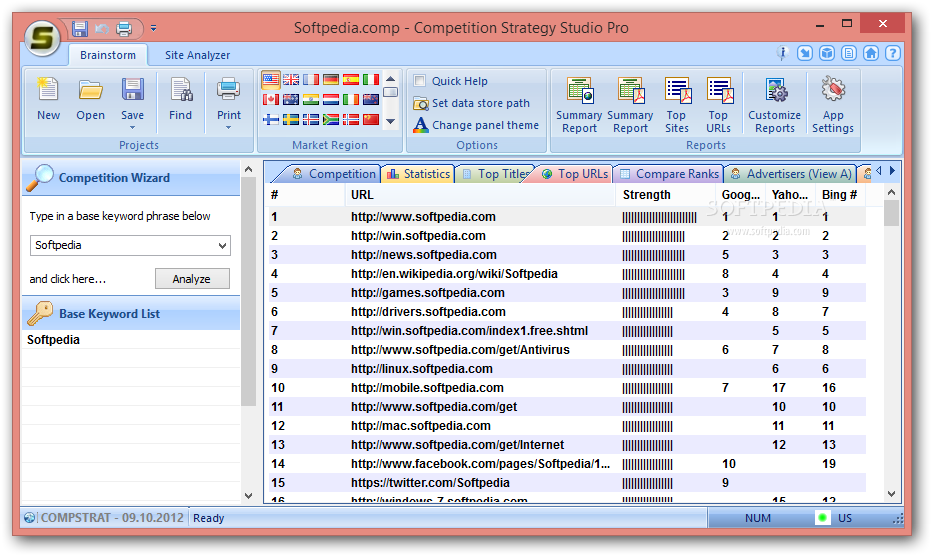Select the Canada flag region
The image size is (932, 556).
tap(271, 100)
